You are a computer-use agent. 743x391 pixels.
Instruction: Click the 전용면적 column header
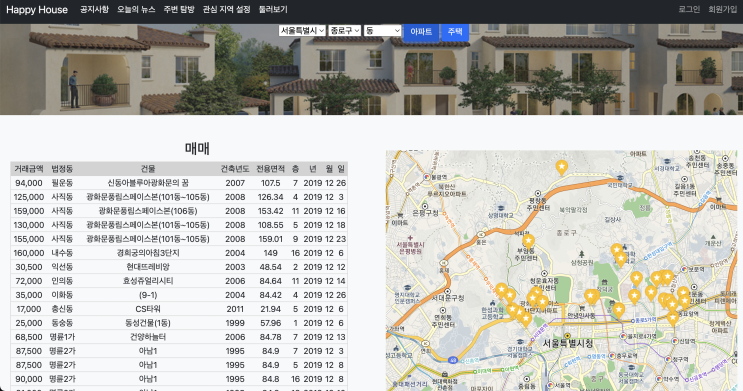271,169
